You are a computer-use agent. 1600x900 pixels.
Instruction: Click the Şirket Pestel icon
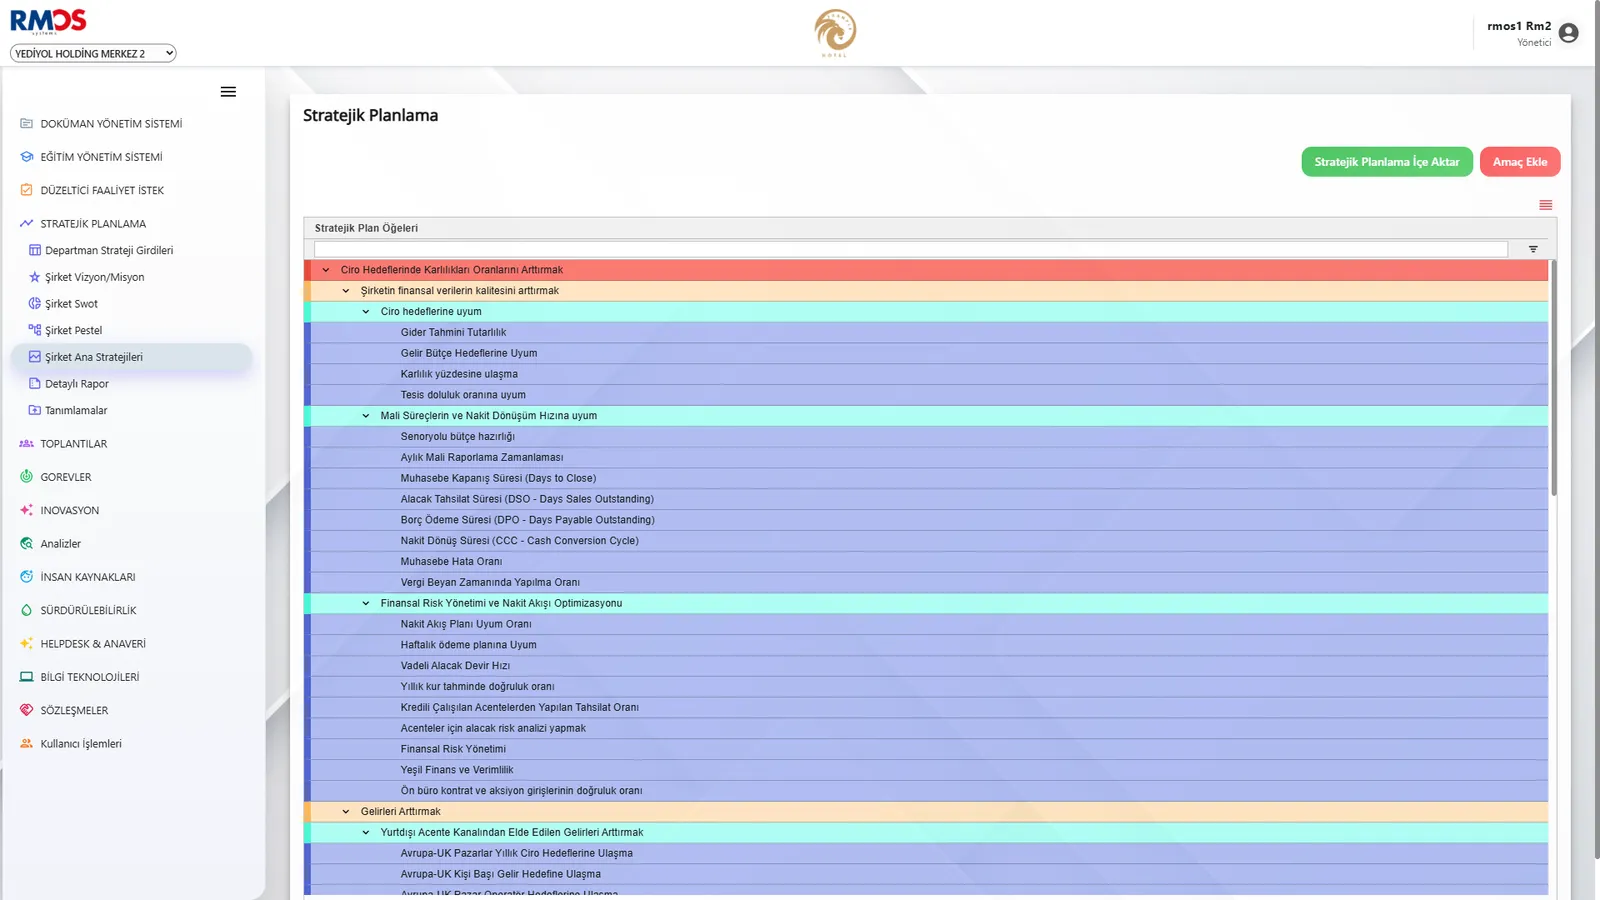tap(35, 330)
